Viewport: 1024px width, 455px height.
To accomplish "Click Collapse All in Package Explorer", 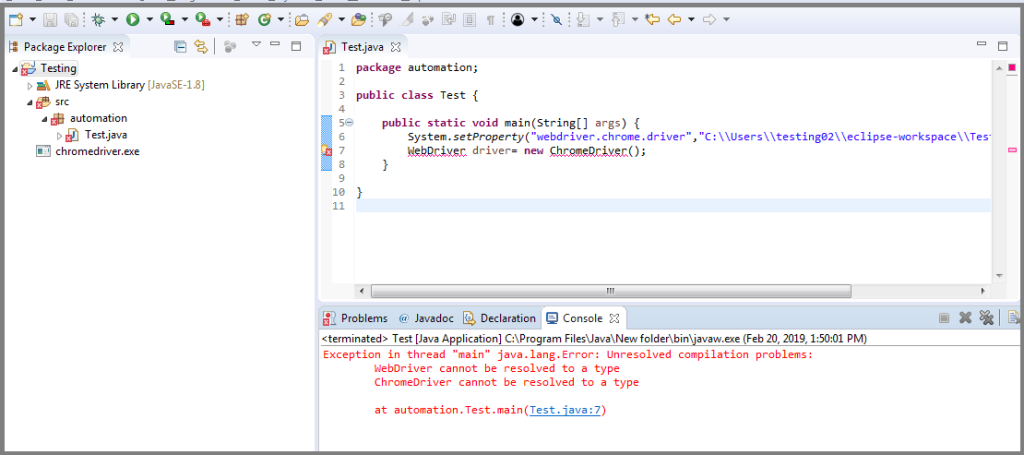I will point(180,46).
